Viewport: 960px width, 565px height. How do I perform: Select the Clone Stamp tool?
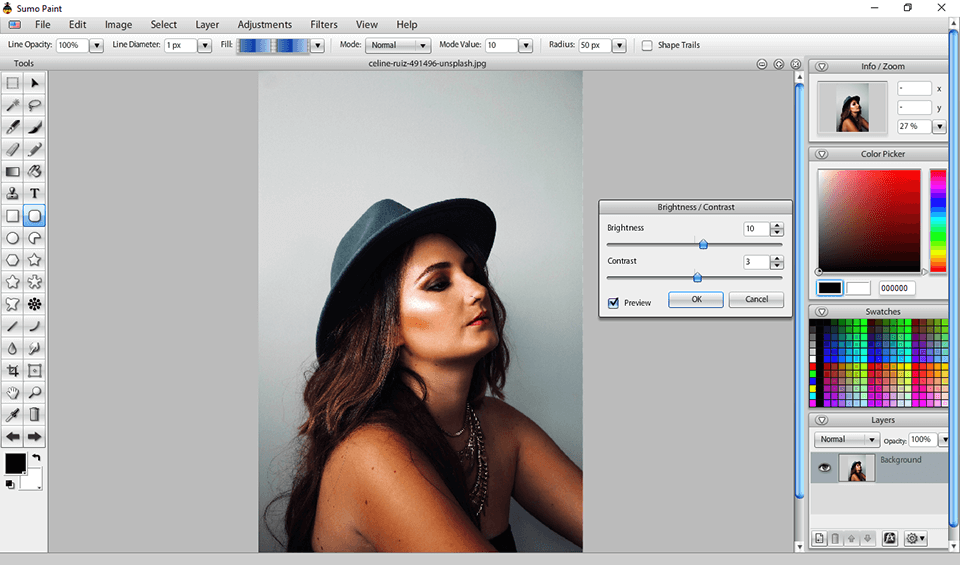(12, 193)
